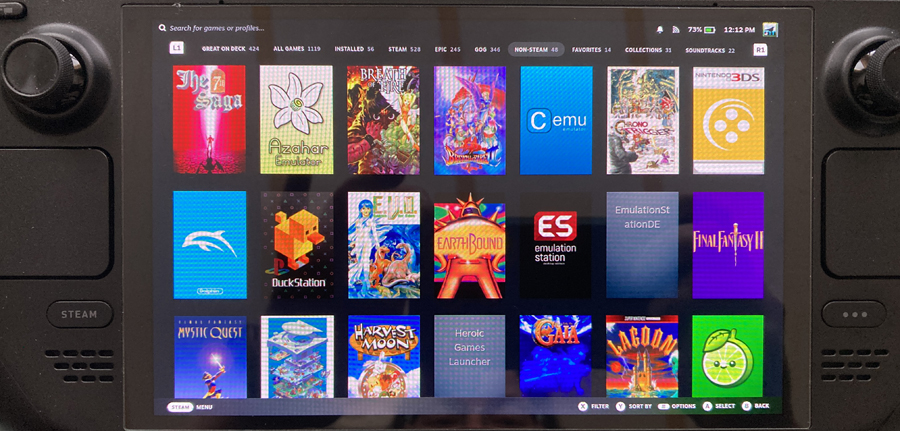Switch to the Great on Deck tab
Screen dimensions: 900x431
(230, 48)
